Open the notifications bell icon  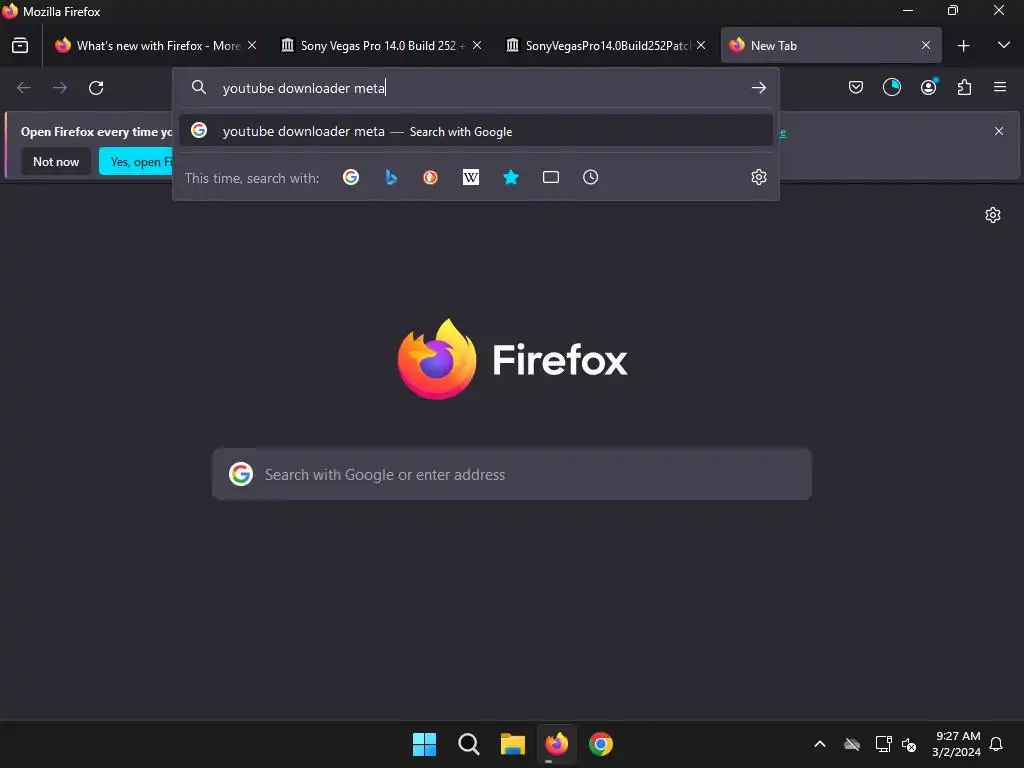point(996,744)
